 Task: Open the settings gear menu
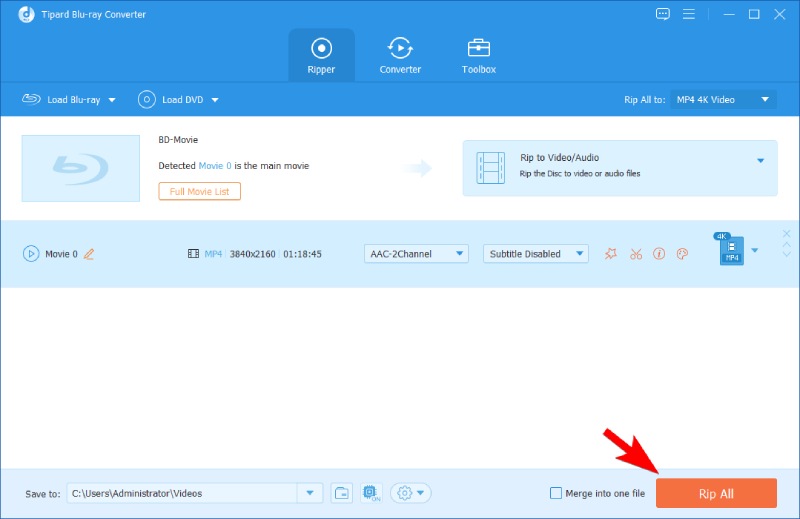coord(411,493)
